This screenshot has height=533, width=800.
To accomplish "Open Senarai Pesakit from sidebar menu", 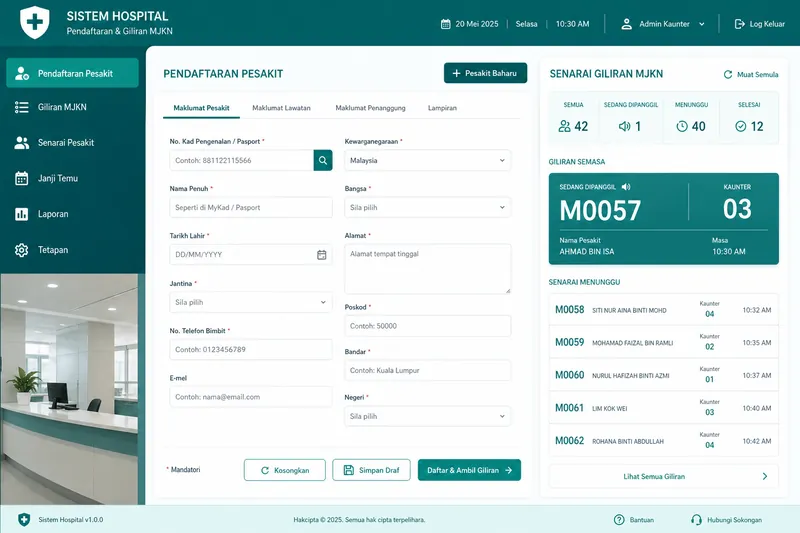I will [72, 143].
